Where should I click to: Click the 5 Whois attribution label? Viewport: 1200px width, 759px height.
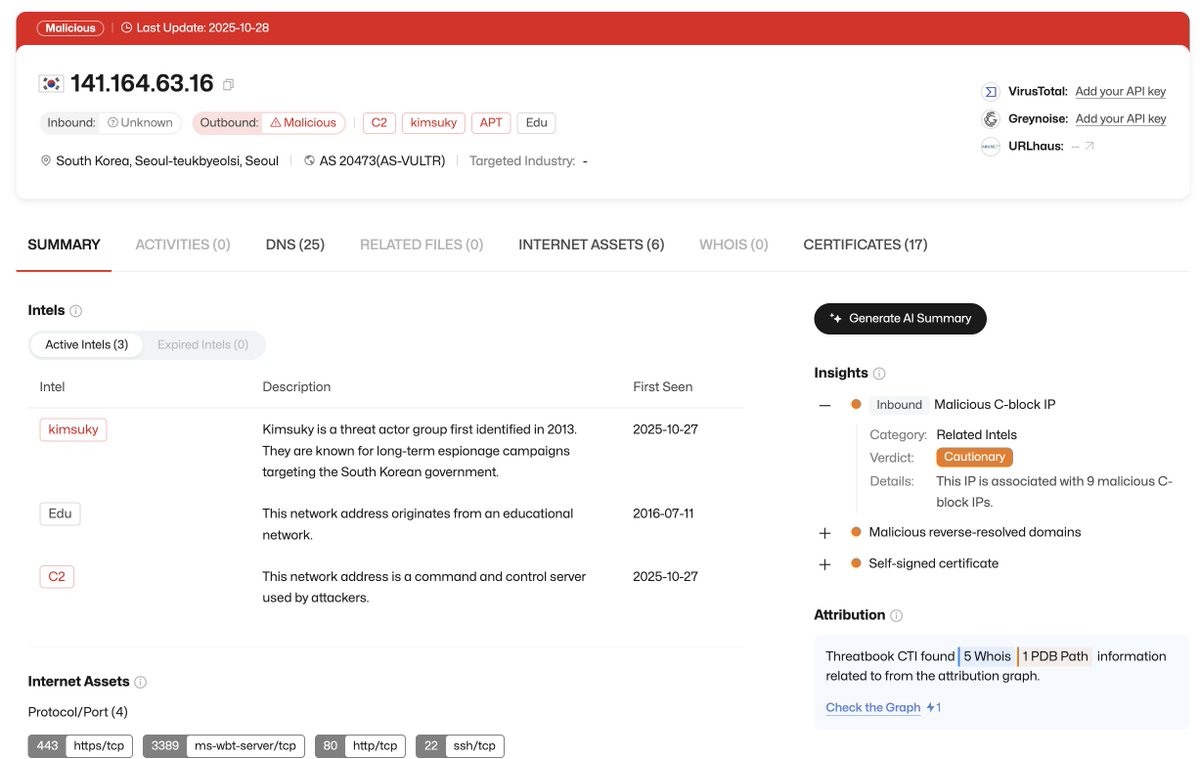tap(986, 657)
